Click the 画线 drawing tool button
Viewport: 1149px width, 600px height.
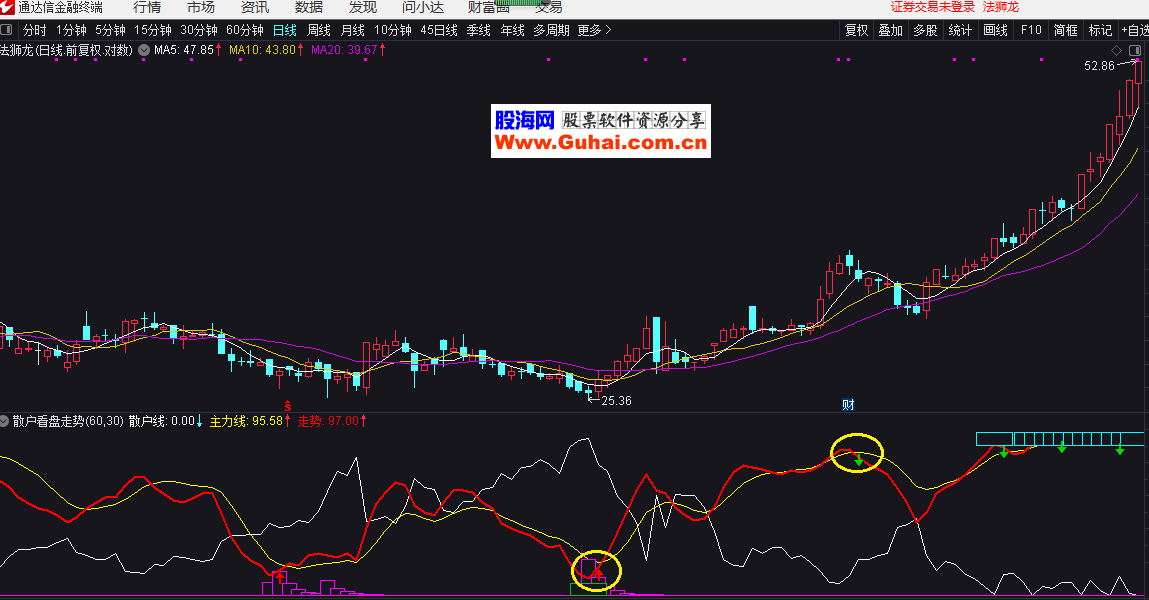[995, 30]
